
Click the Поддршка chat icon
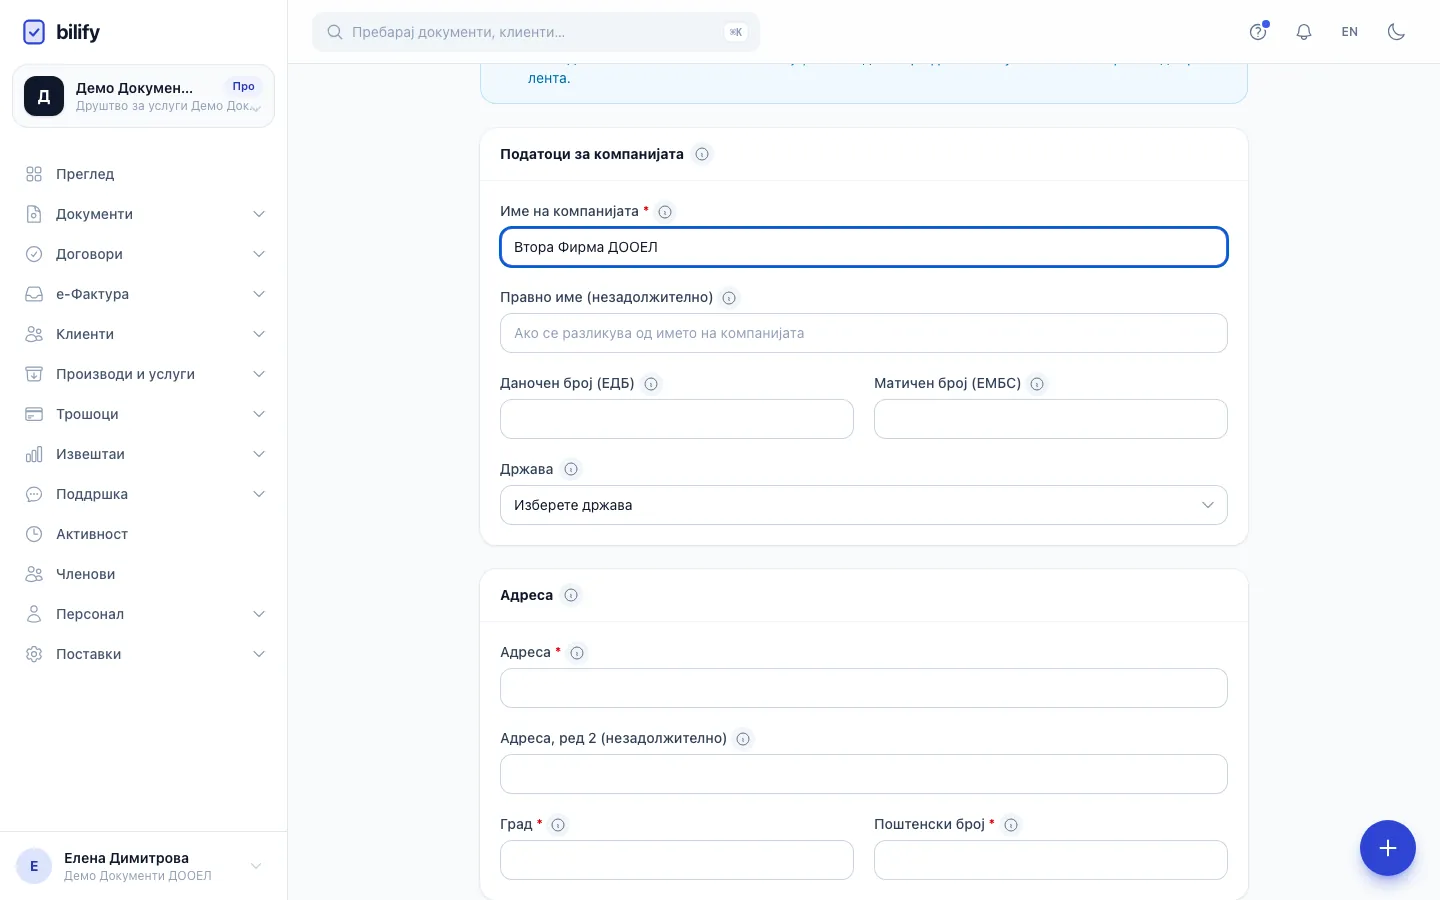coord(34,494)
